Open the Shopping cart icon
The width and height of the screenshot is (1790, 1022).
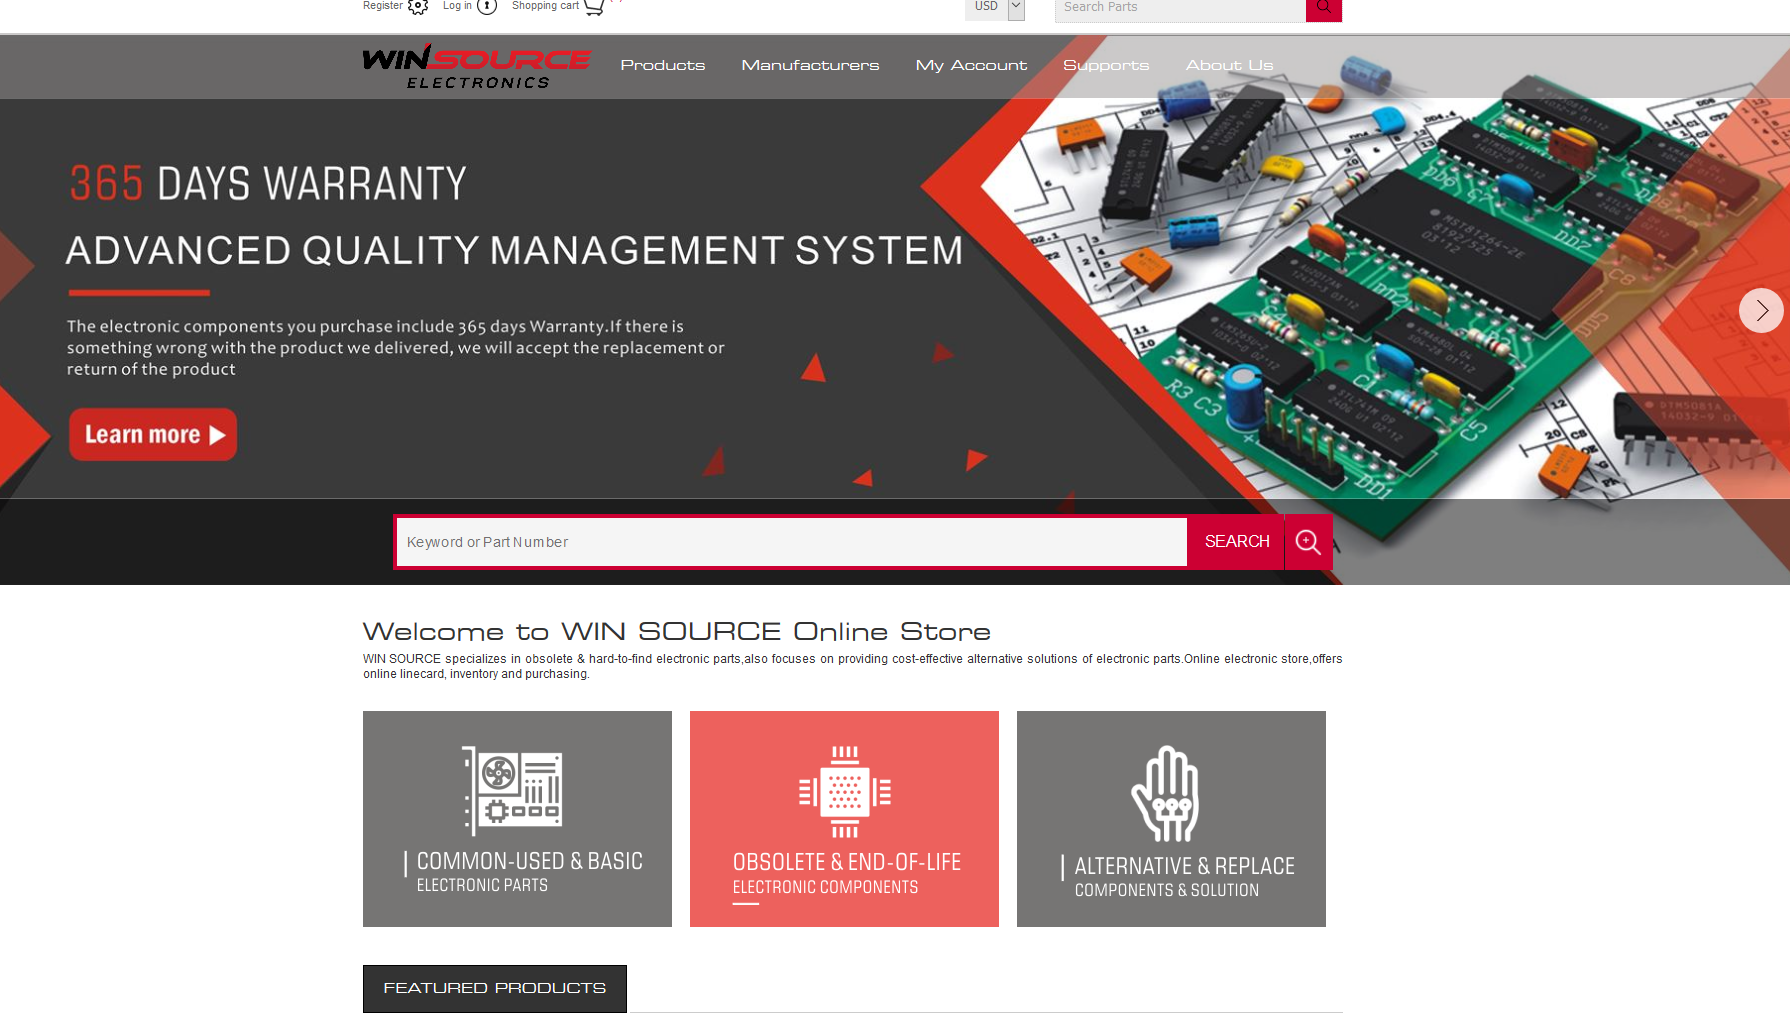tap(595, 8)
